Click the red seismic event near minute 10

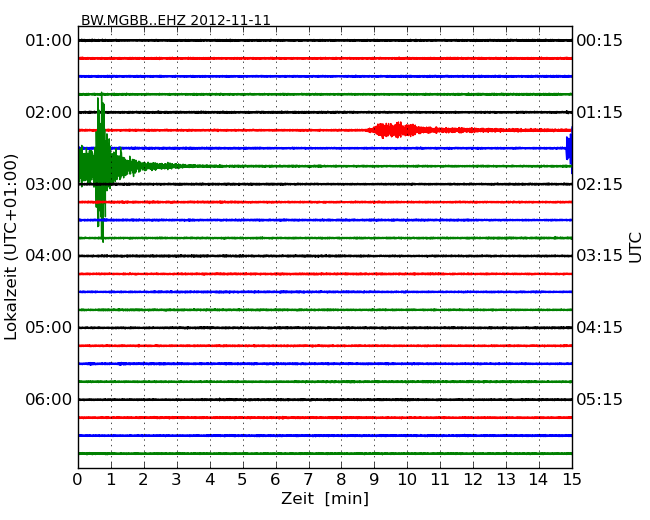point(397,130)
